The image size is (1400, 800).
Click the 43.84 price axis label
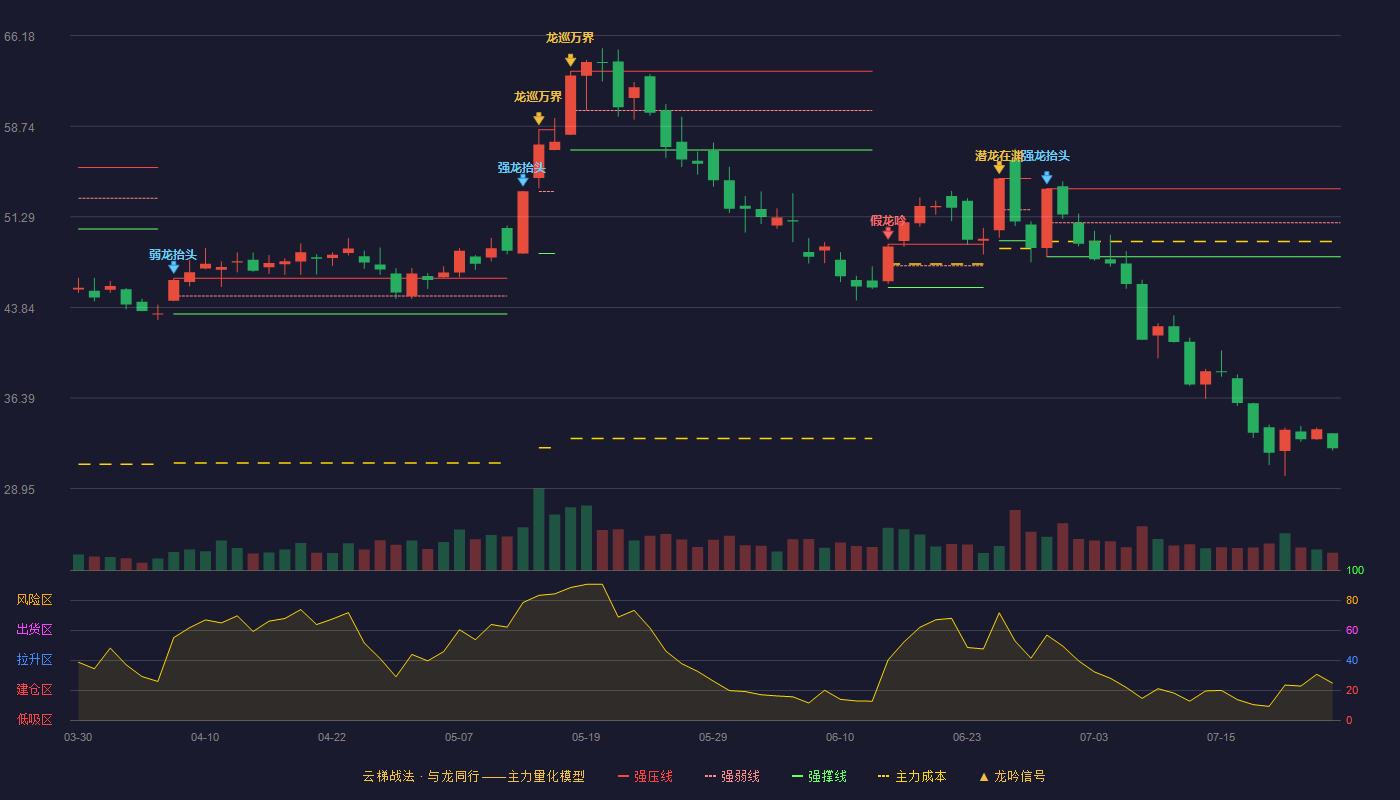click(19, 309)
